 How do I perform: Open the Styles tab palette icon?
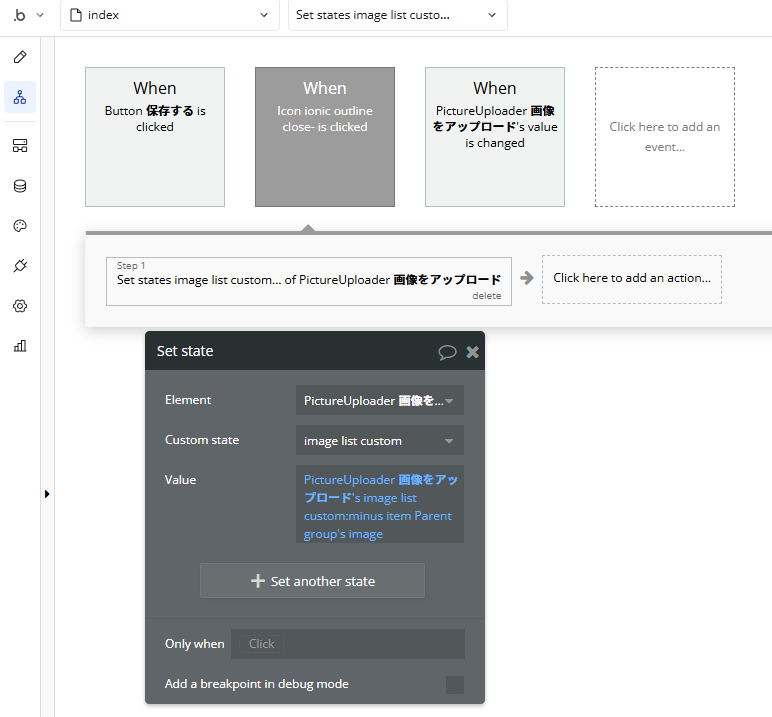point(20,226)
